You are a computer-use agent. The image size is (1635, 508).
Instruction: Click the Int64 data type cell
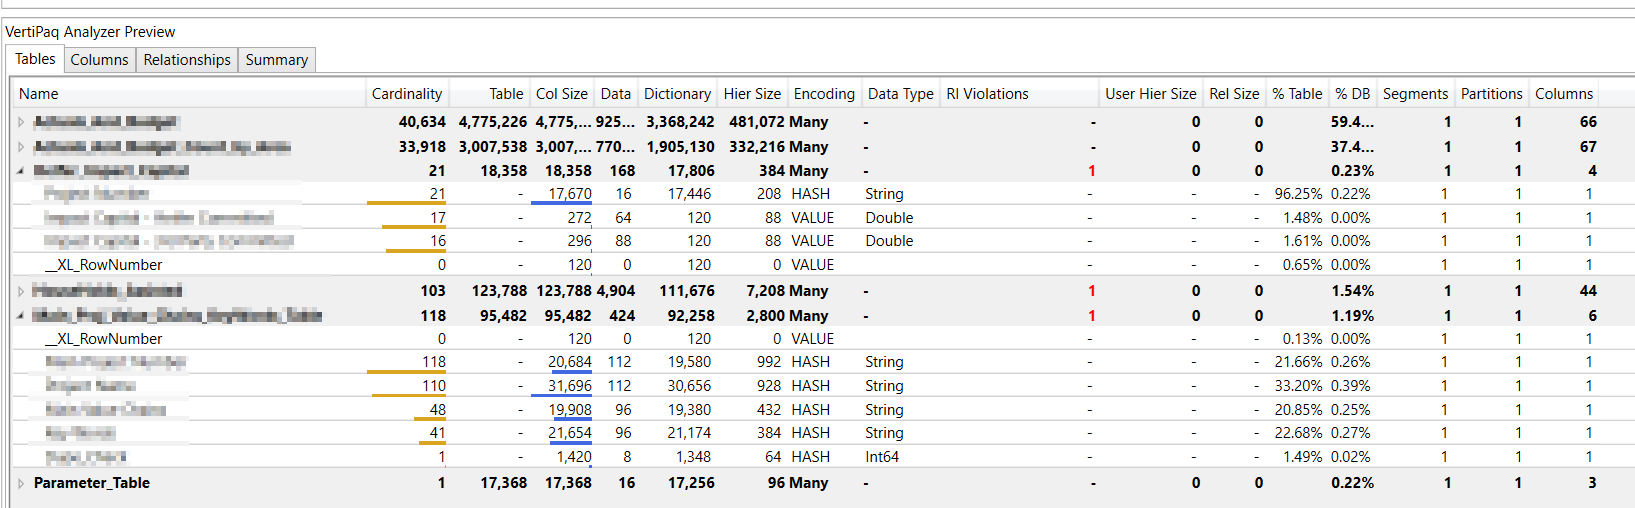tap(882, 457)
